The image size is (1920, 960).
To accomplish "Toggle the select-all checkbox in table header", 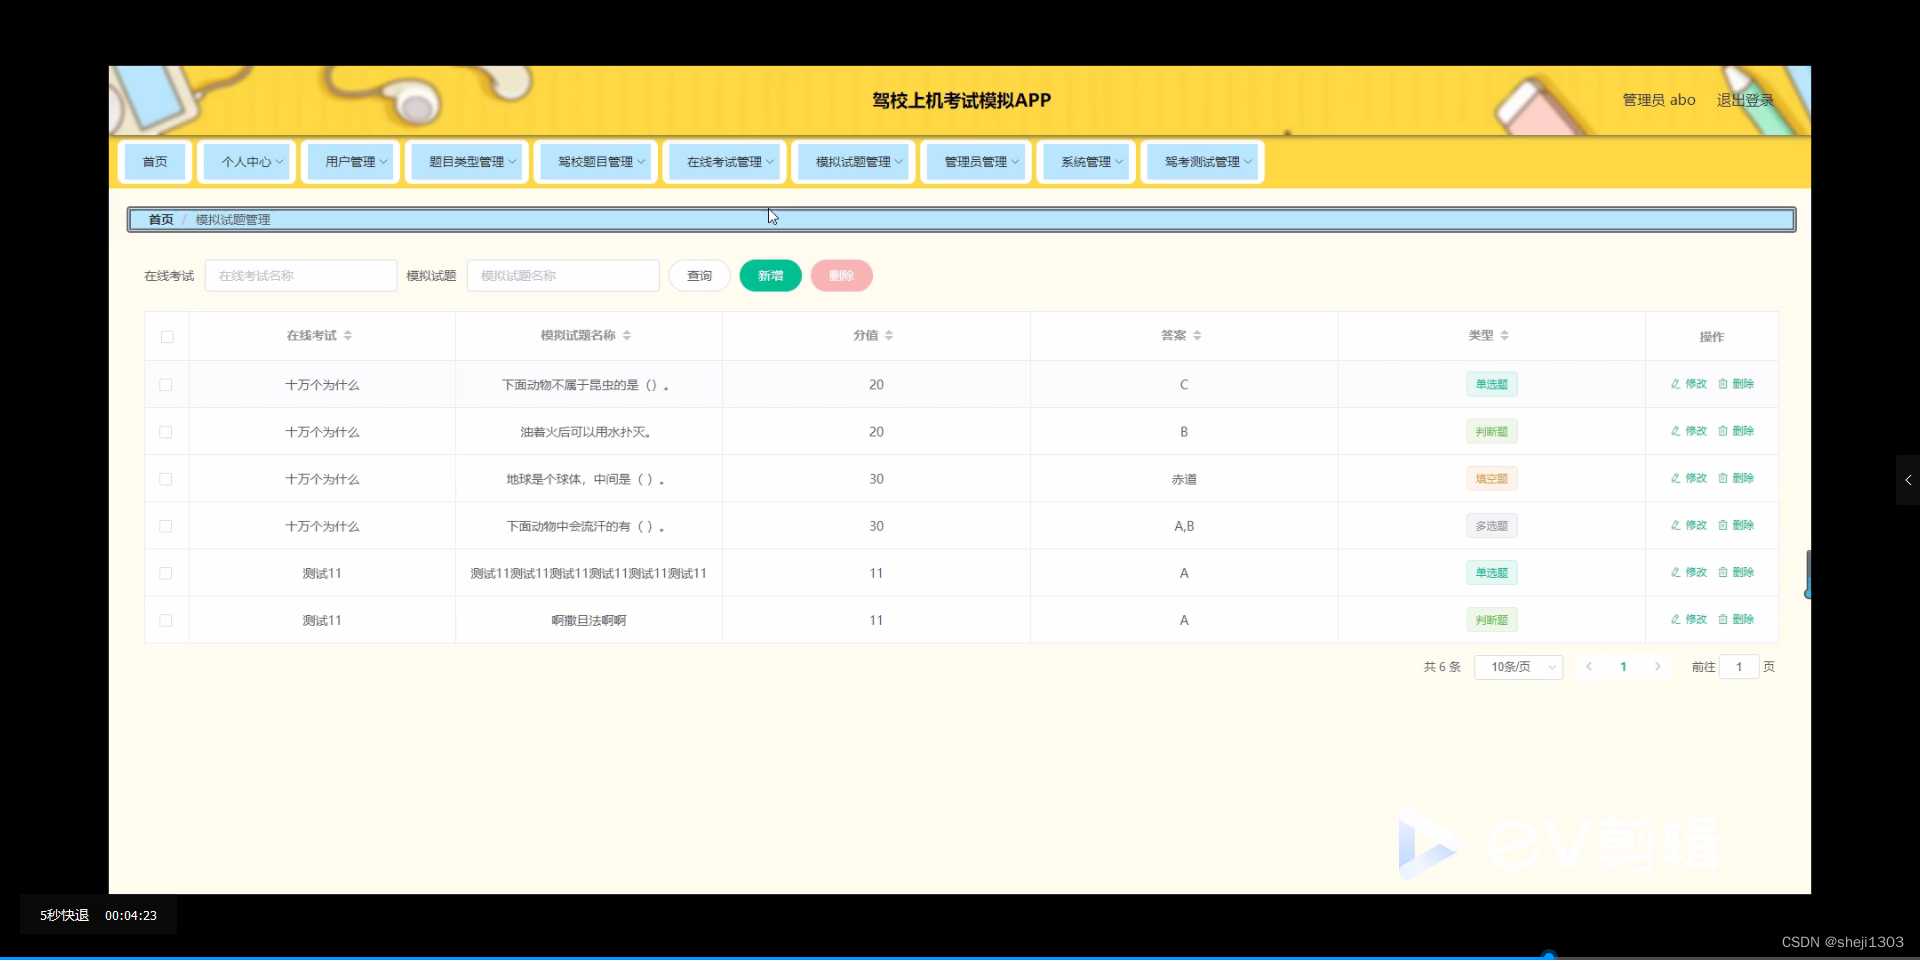I will tap(166, 337).
